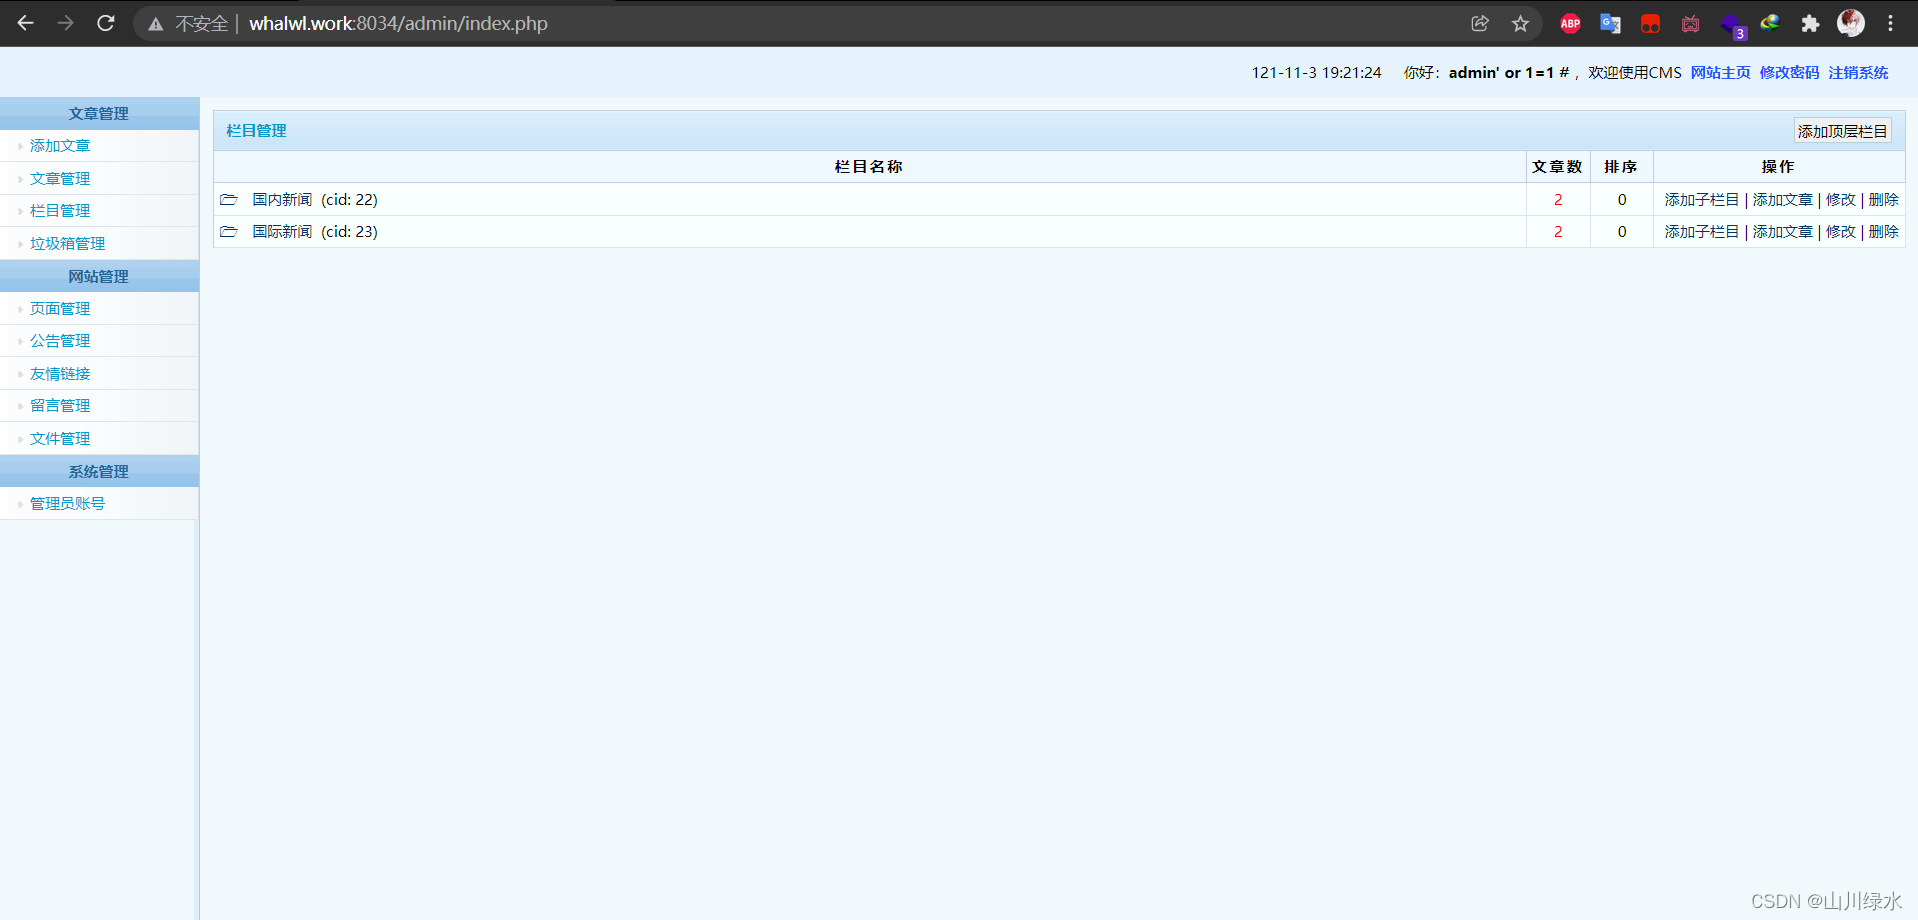Open 公告管理 in the sidebar
The height and width of the screenshot is (920, 1918).
60,341
